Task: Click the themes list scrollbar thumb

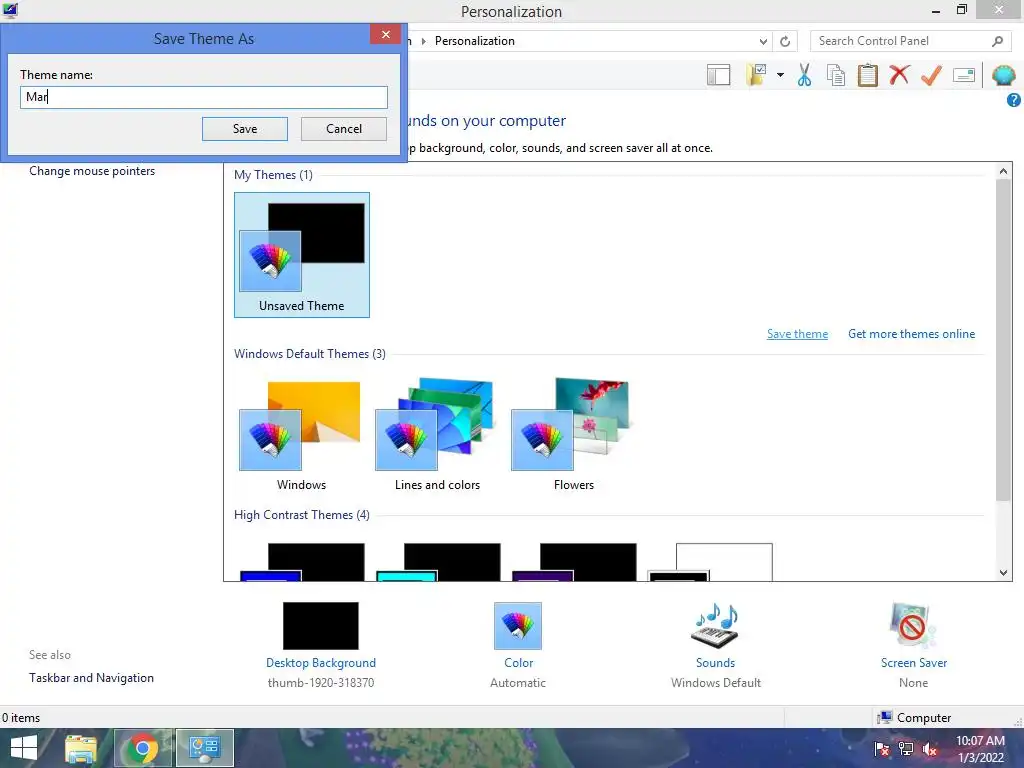Action: pos(1003,340)
